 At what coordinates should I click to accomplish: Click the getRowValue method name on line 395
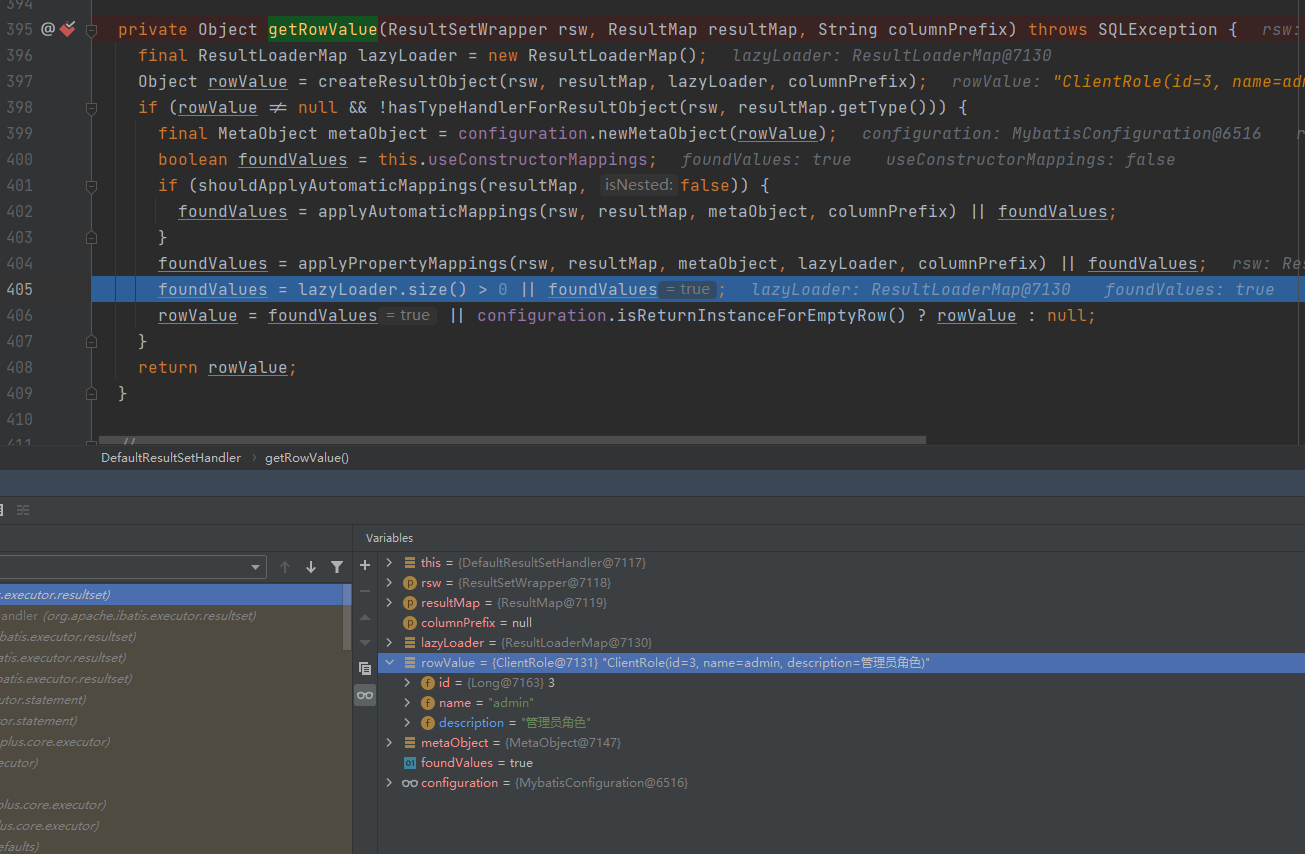323,29
